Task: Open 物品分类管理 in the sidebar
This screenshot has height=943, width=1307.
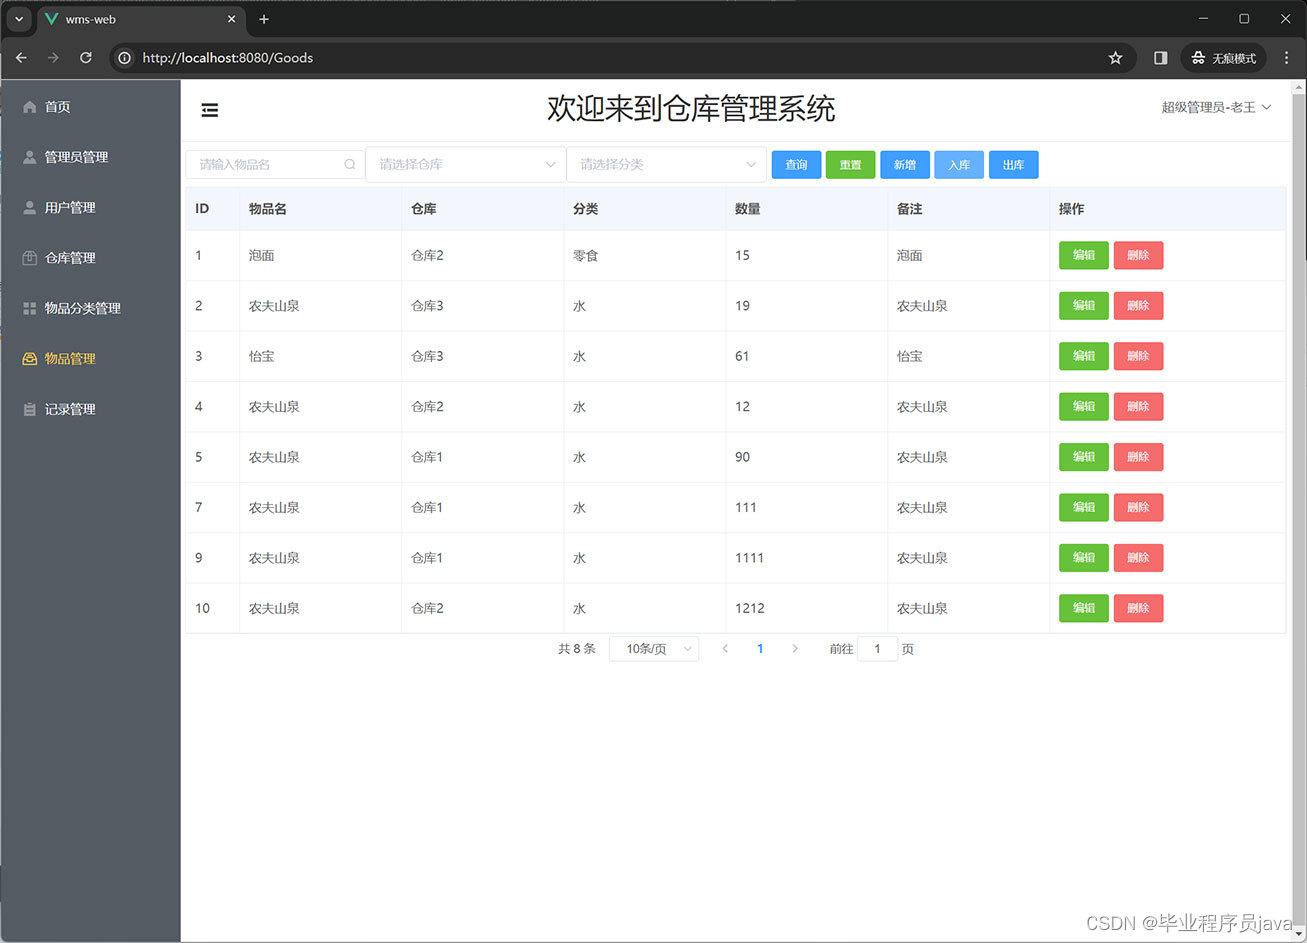Action: click(90, 308)
